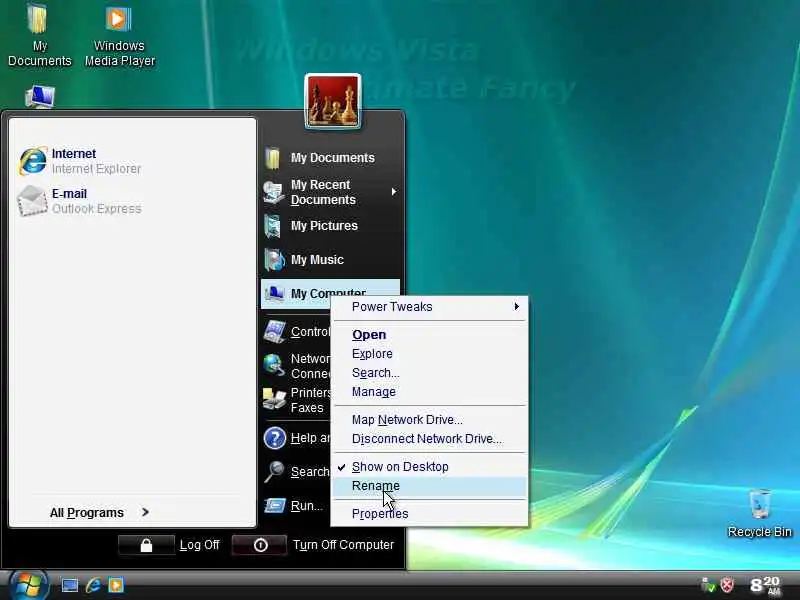This screenshot has width=800, height=600.
Task: Expand All Programs list
Action: tap(99, 512)
